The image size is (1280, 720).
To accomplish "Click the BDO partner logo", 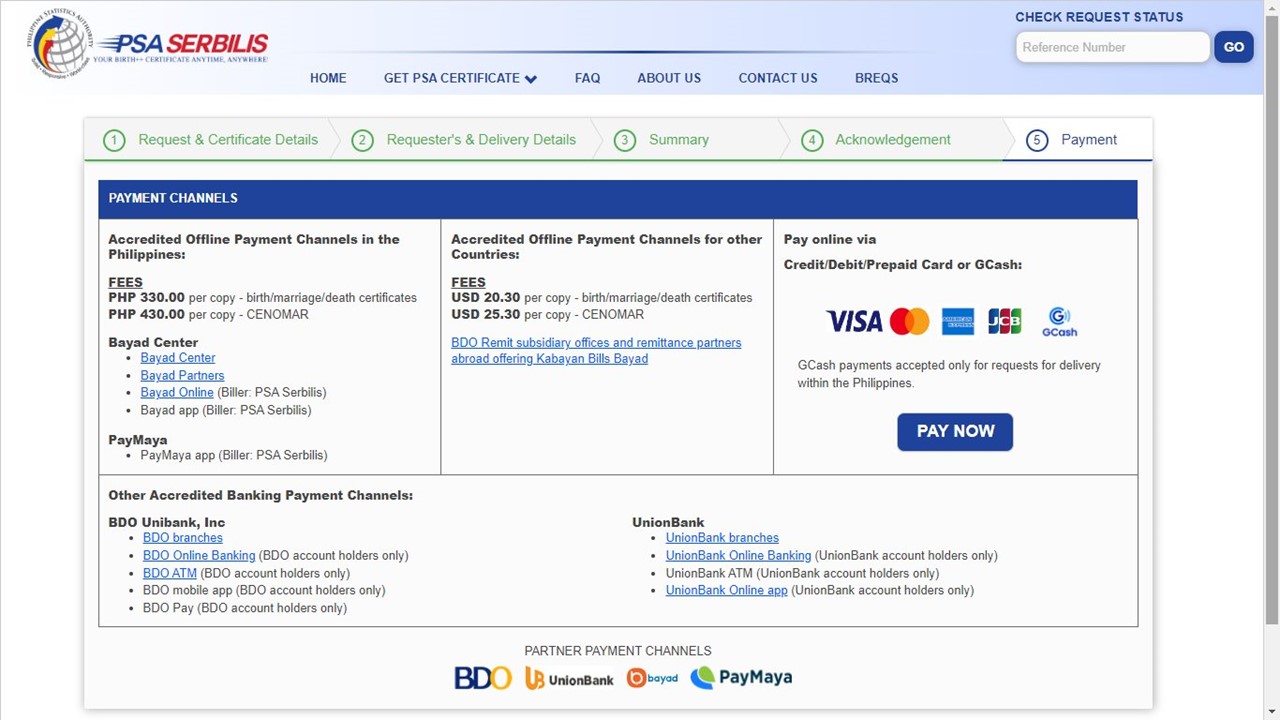I will (483, 678).
